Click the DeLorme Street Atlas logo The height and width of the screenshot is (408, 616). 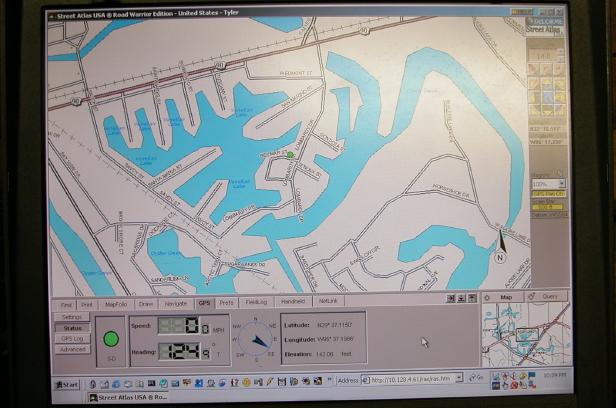tap(544, 25)
